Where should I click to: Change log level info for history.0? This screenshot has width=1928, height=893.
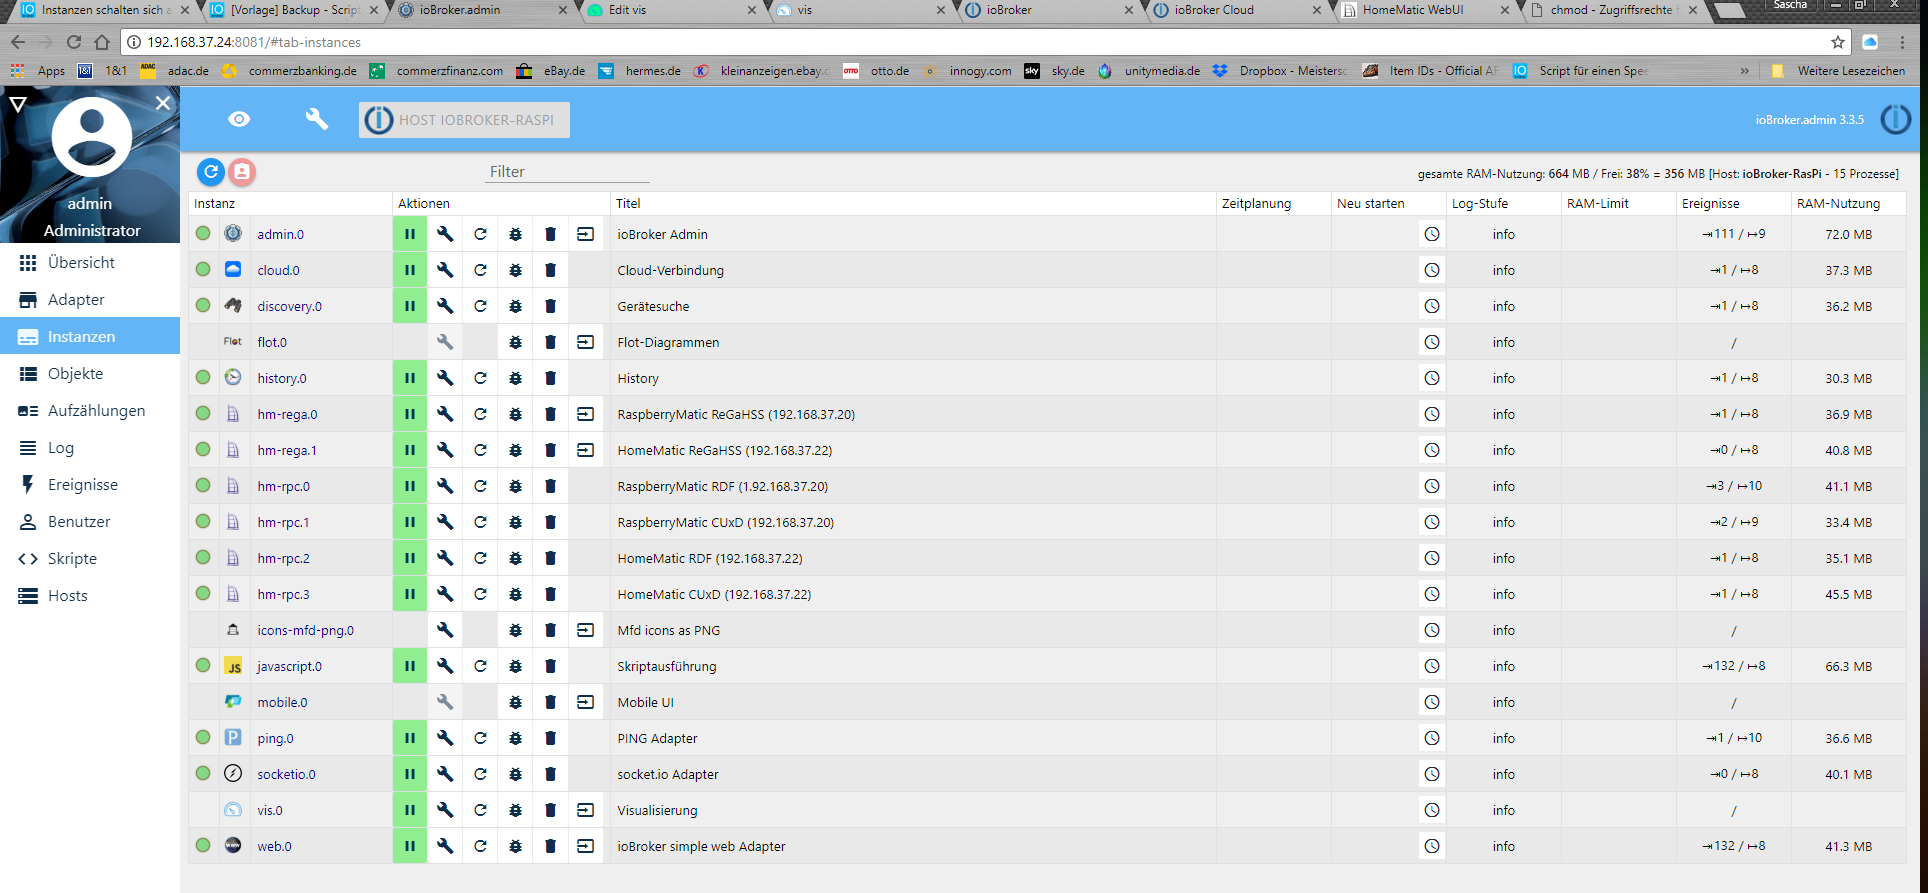click(x=1504, y=378)
